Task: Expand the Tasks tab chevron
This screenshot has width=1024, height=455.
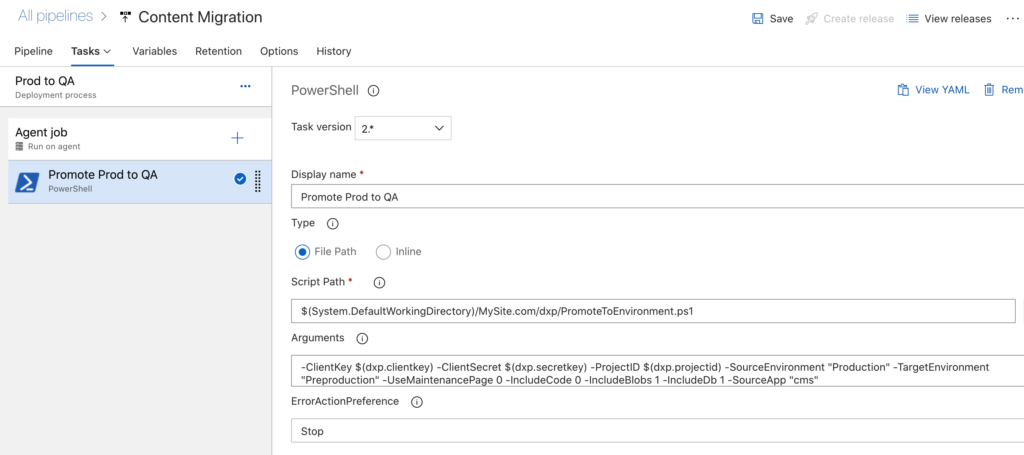Action: 107,52
